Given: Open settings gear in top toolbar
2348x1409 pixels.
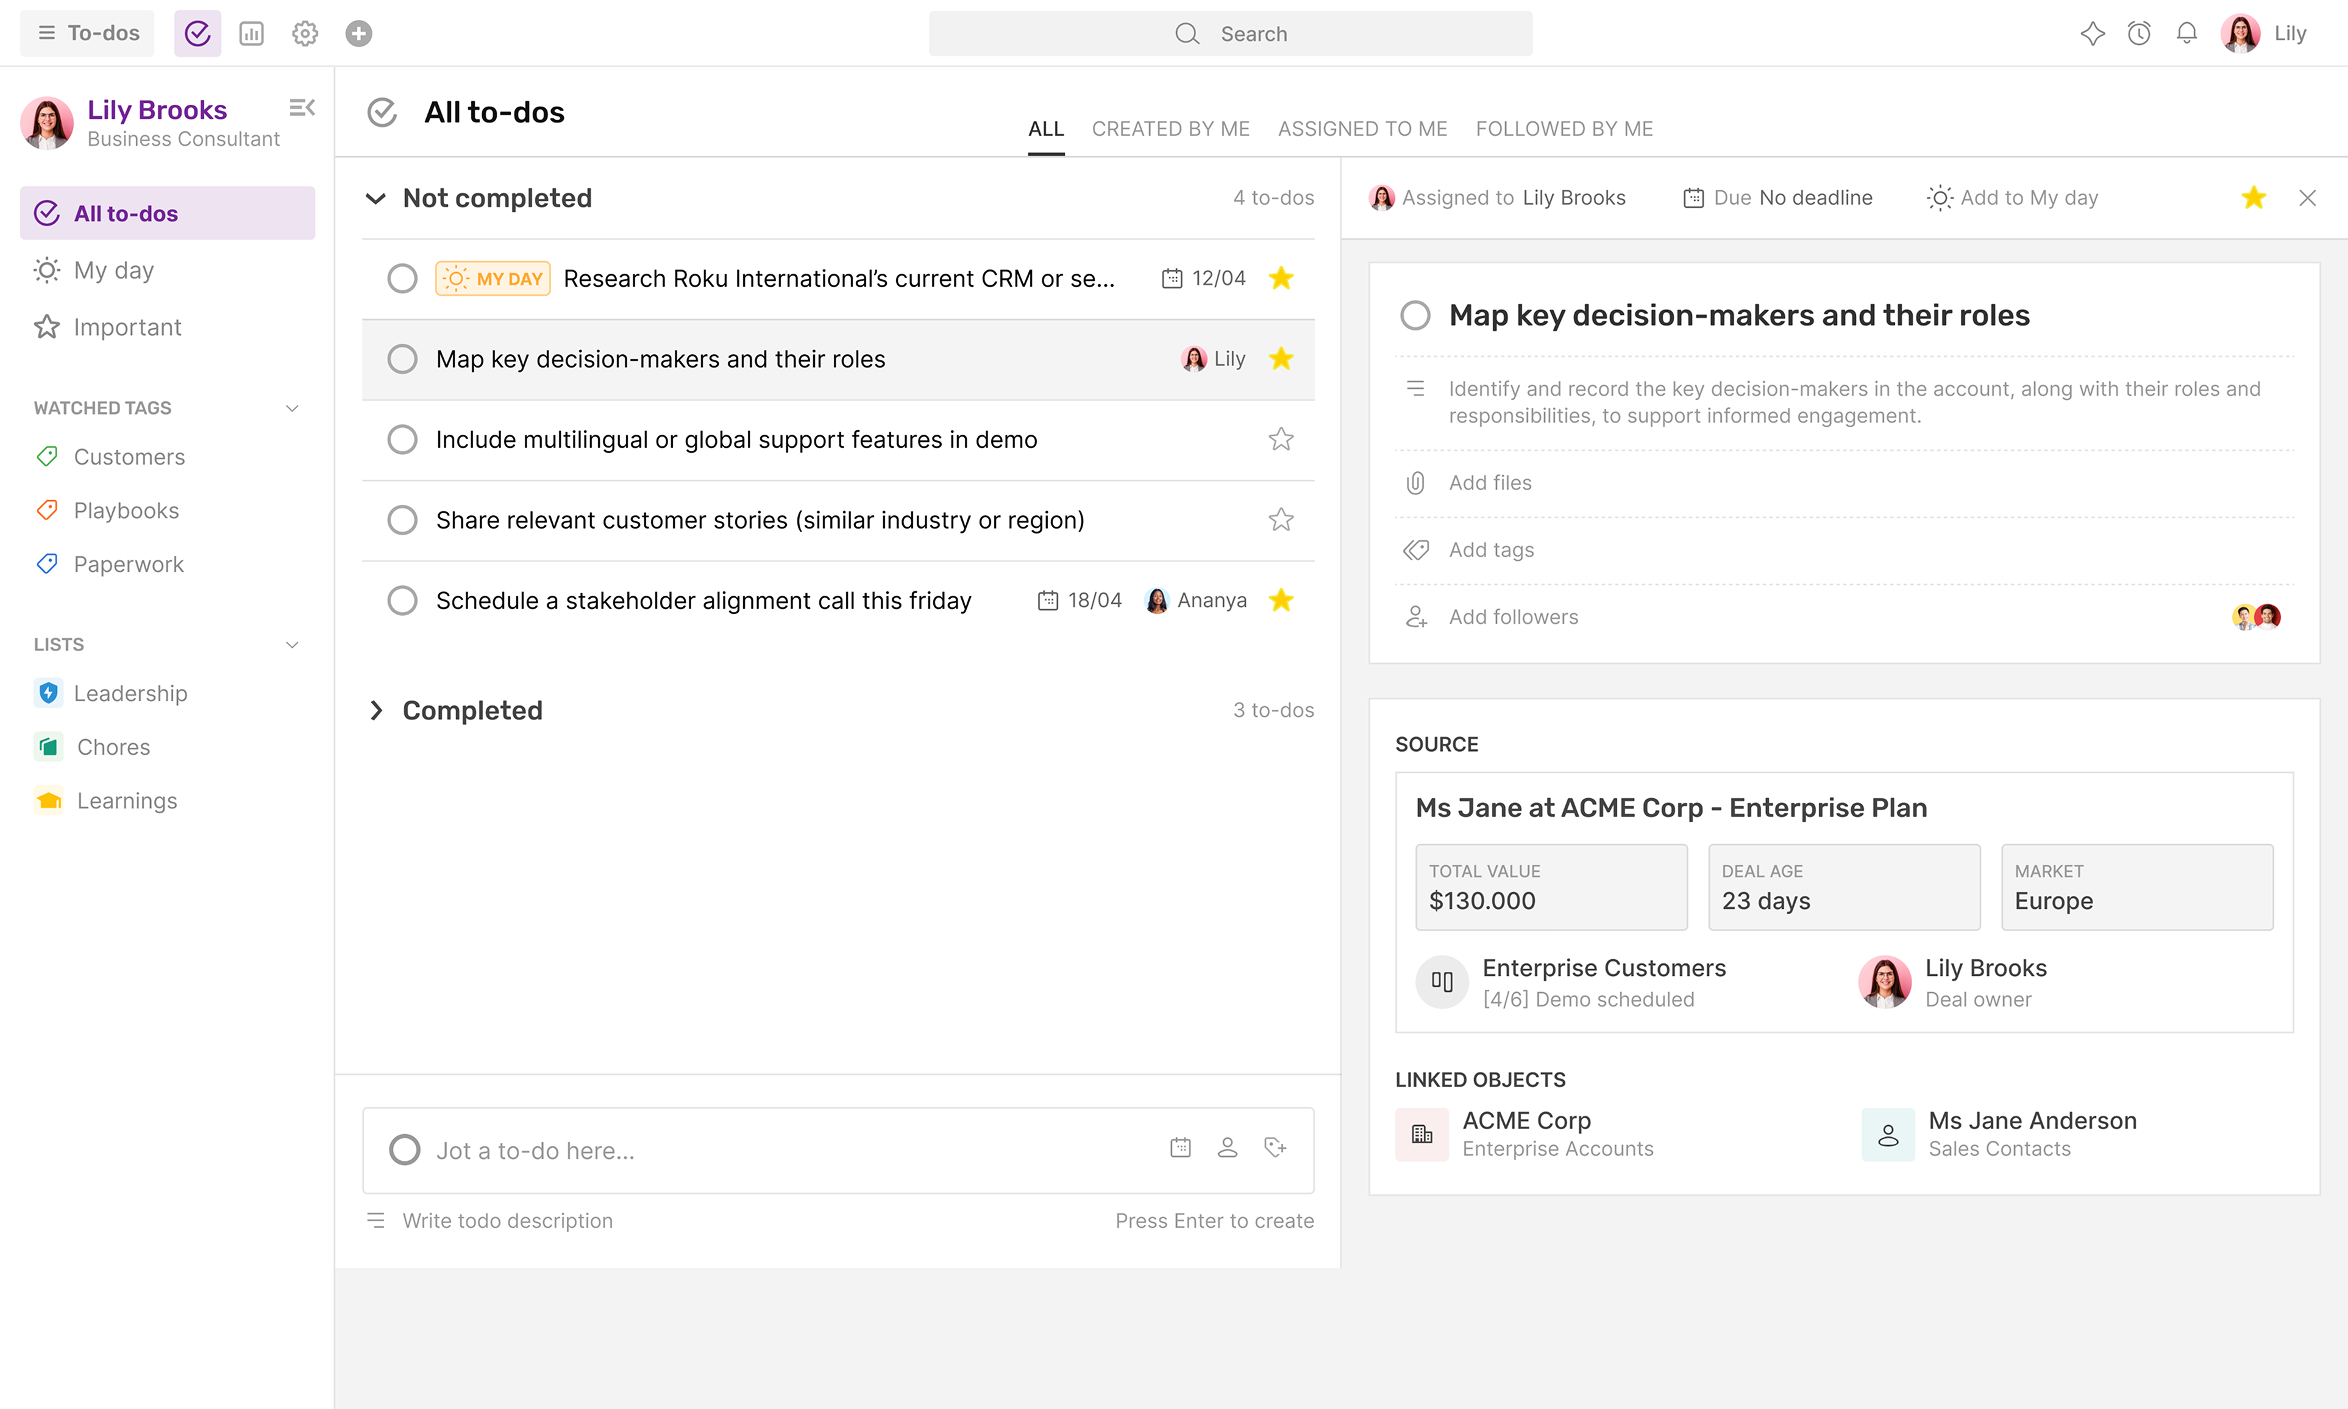Looking at the screenshot, I should tap(305, 34).
